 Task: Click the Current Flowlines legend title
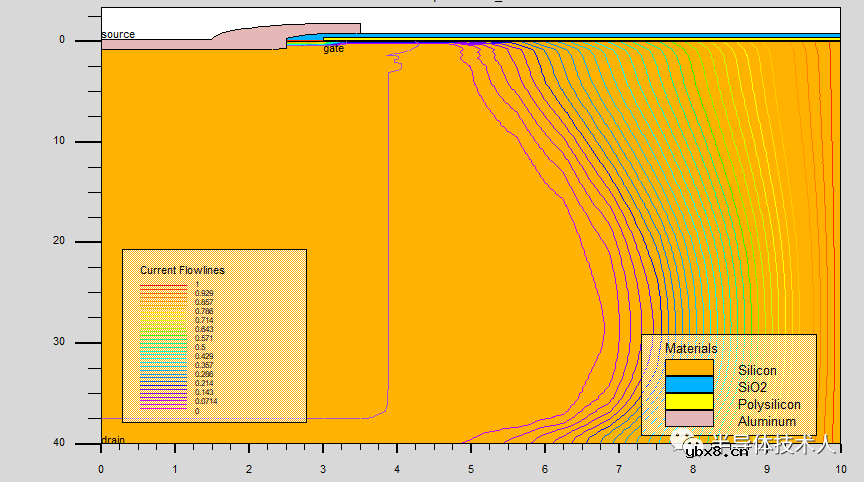click(x=182, y=270)
